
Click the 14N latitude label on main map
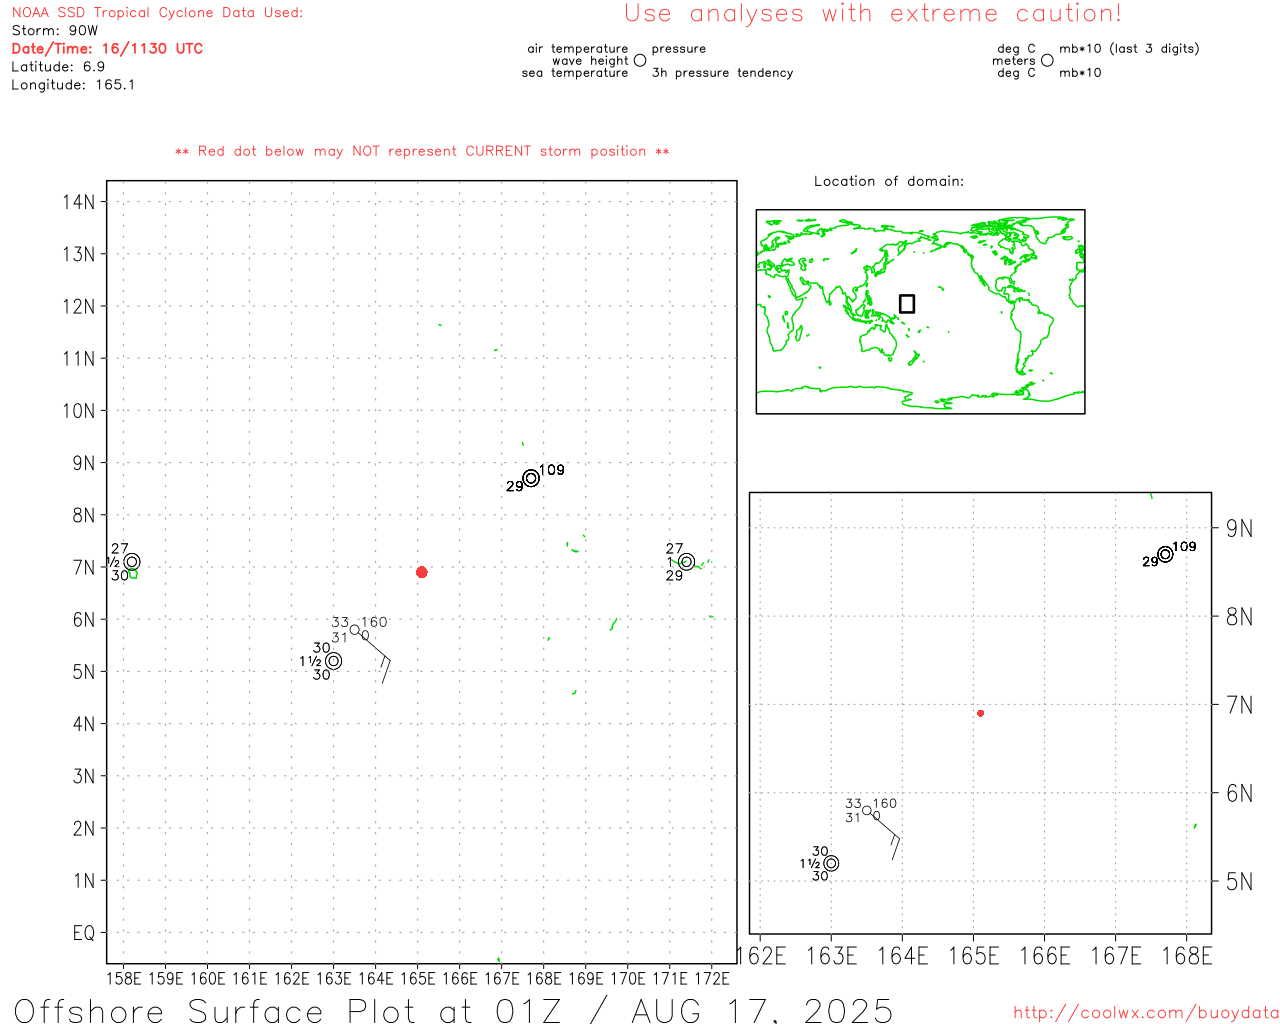click(78, 202)
